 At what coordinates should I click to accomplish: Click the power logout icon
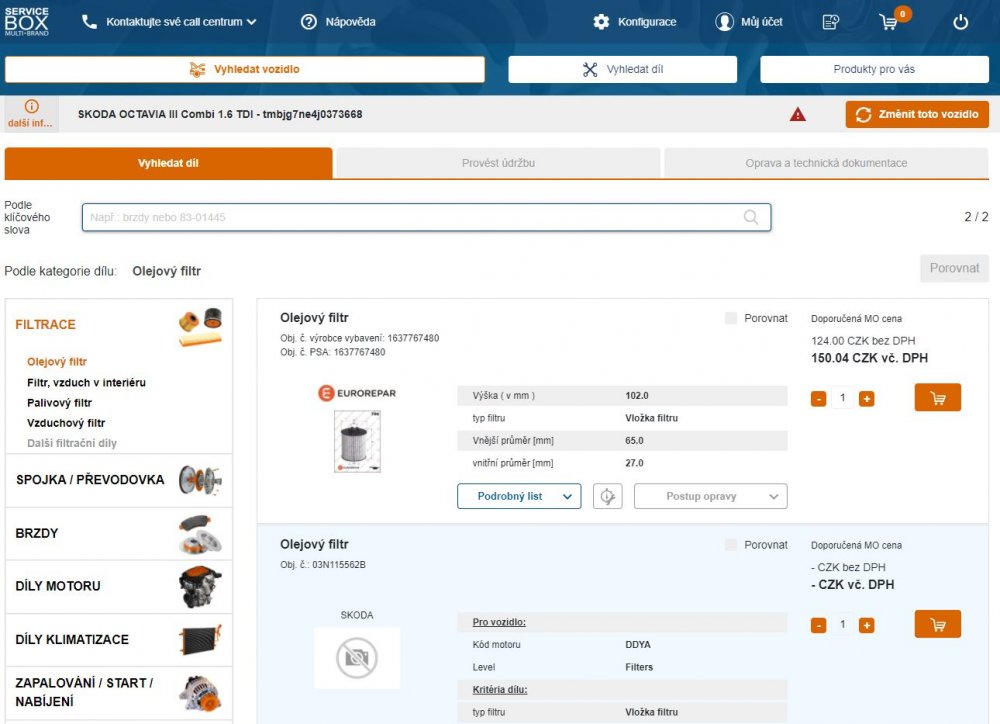[960, 22]
